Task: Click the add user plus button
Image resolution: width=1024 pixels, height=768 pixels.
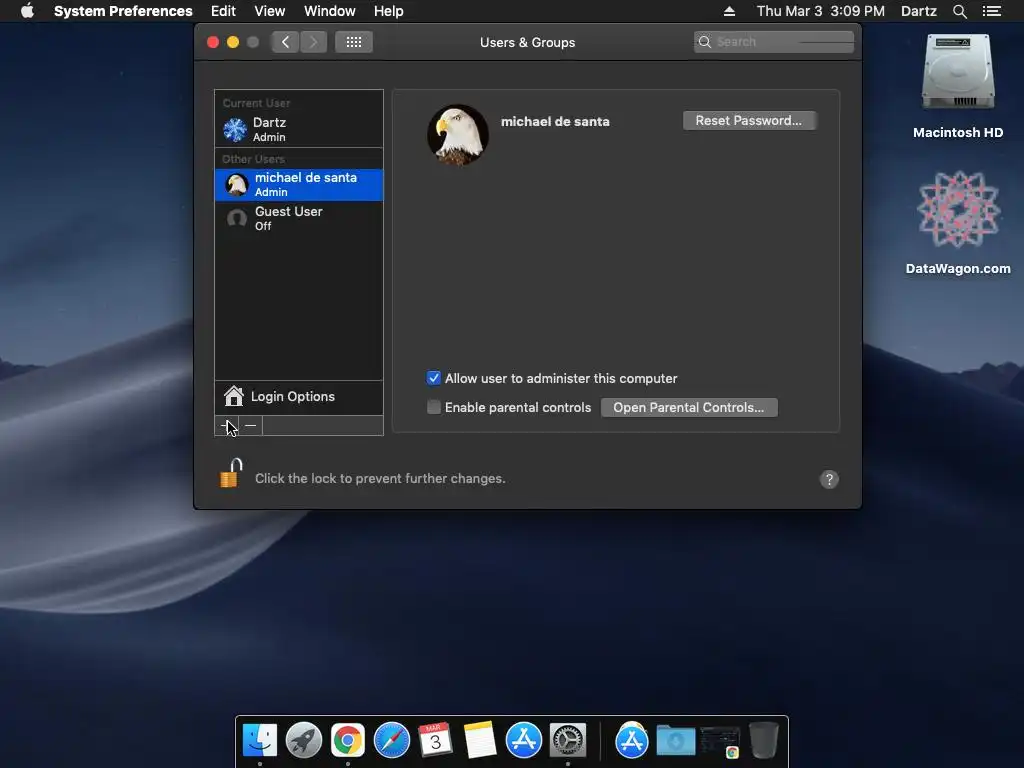Action: coord(227,426)
